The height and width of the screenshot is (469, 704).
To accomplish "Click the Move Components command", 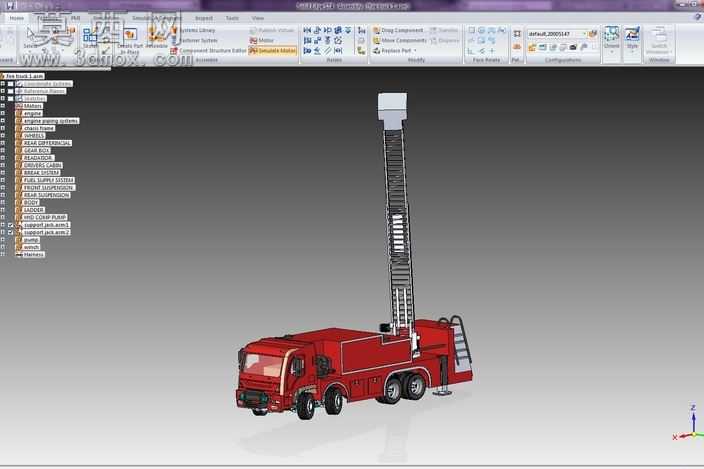I will pyautogui.click(x=399, y=40).
